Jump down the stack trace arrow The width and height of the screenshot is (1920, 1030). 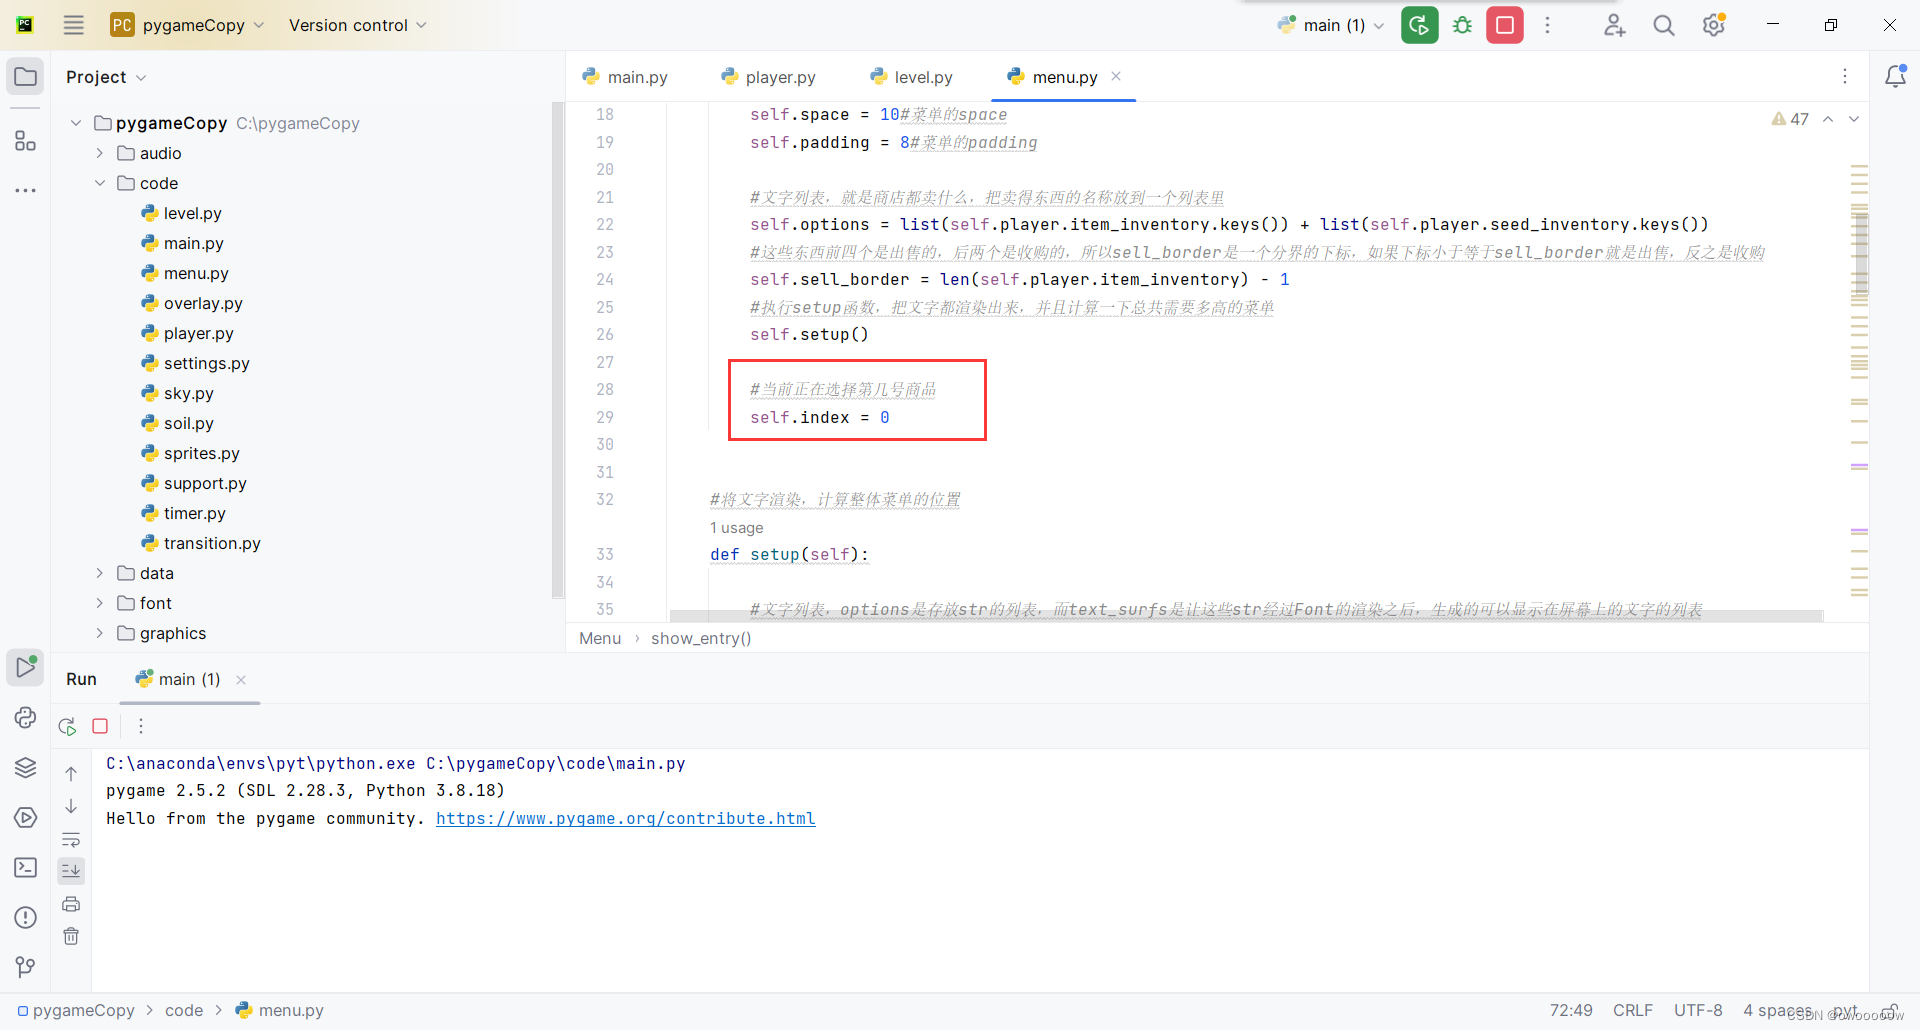click(71, 806)
